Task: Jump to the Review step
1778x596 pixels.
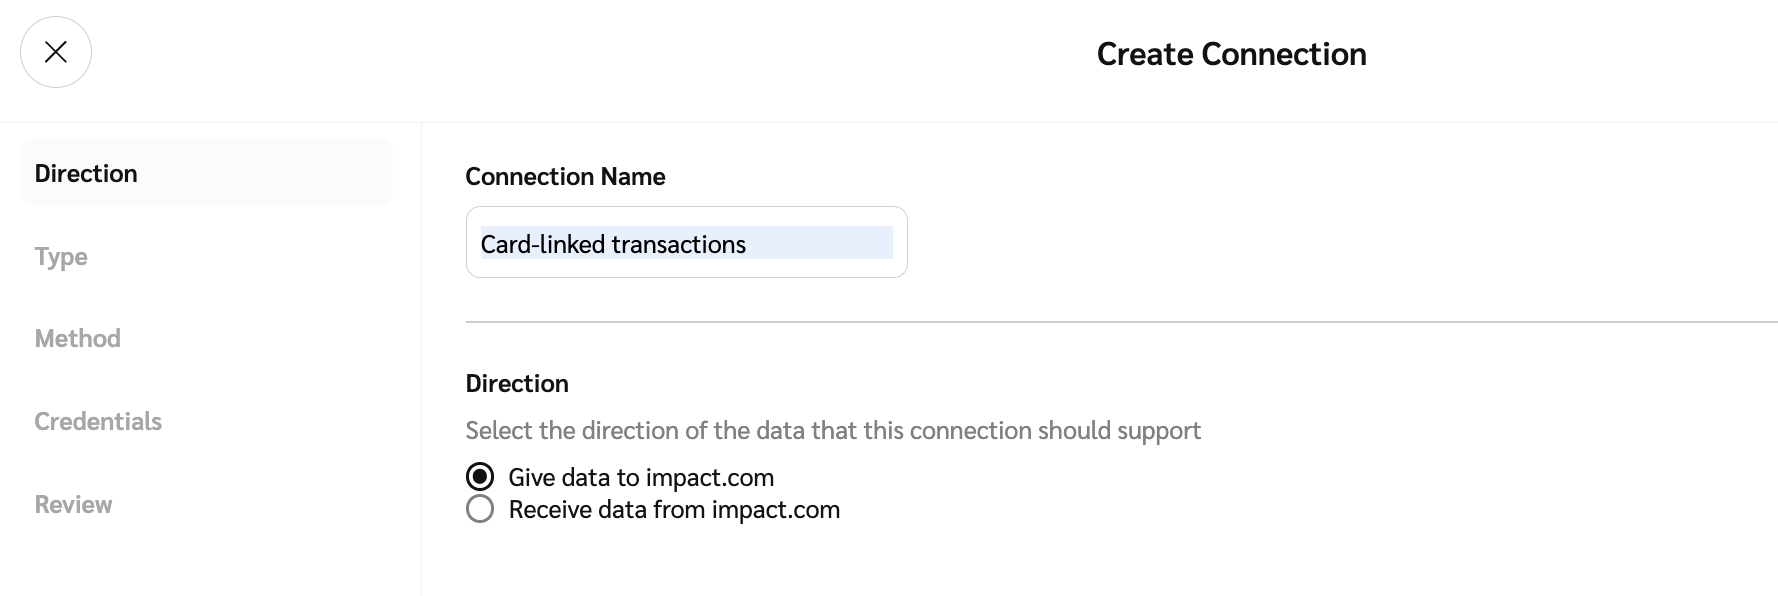Action: 73,504
